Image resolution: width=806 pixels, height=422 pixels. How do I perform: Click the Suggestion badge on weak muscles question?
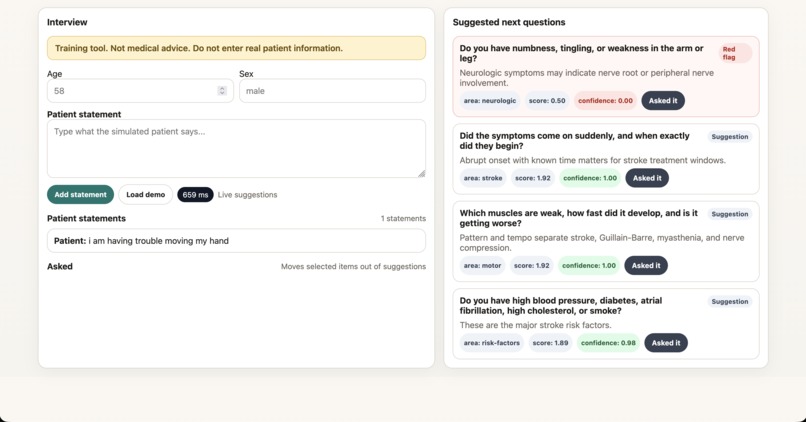click(x=730, y=214)
